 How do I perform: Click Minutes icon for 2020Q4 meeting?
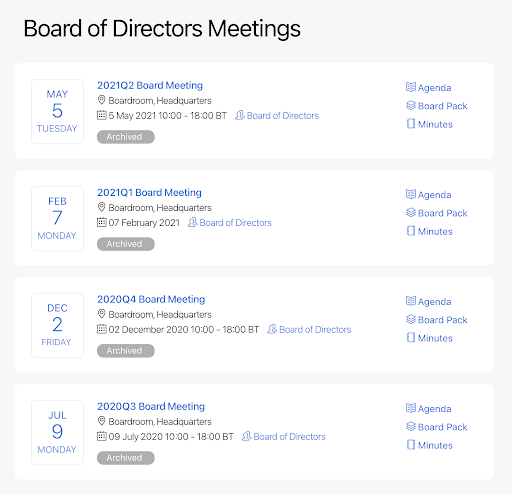(x=411, y=338)
